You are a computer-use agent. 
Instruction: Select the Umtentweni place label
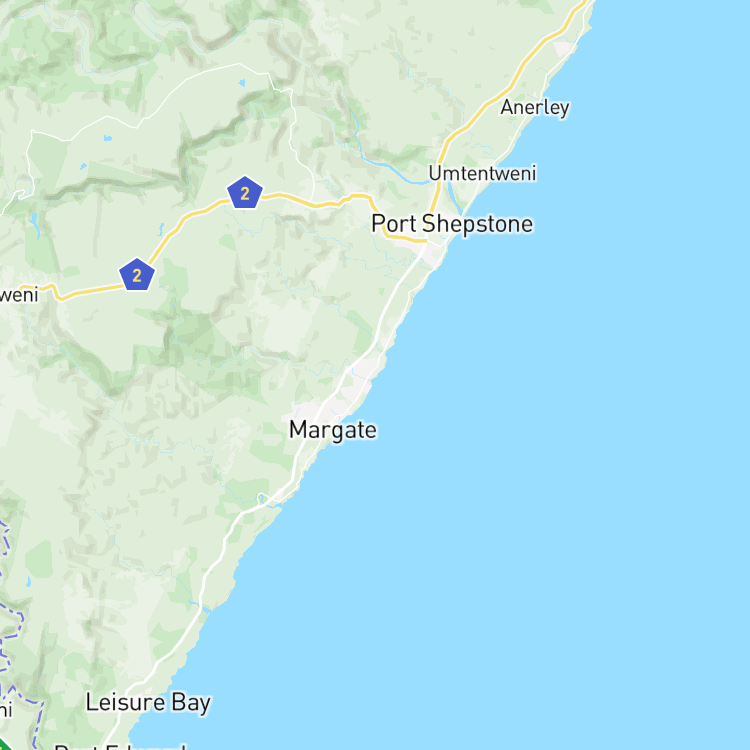click(x=482, y=173)
